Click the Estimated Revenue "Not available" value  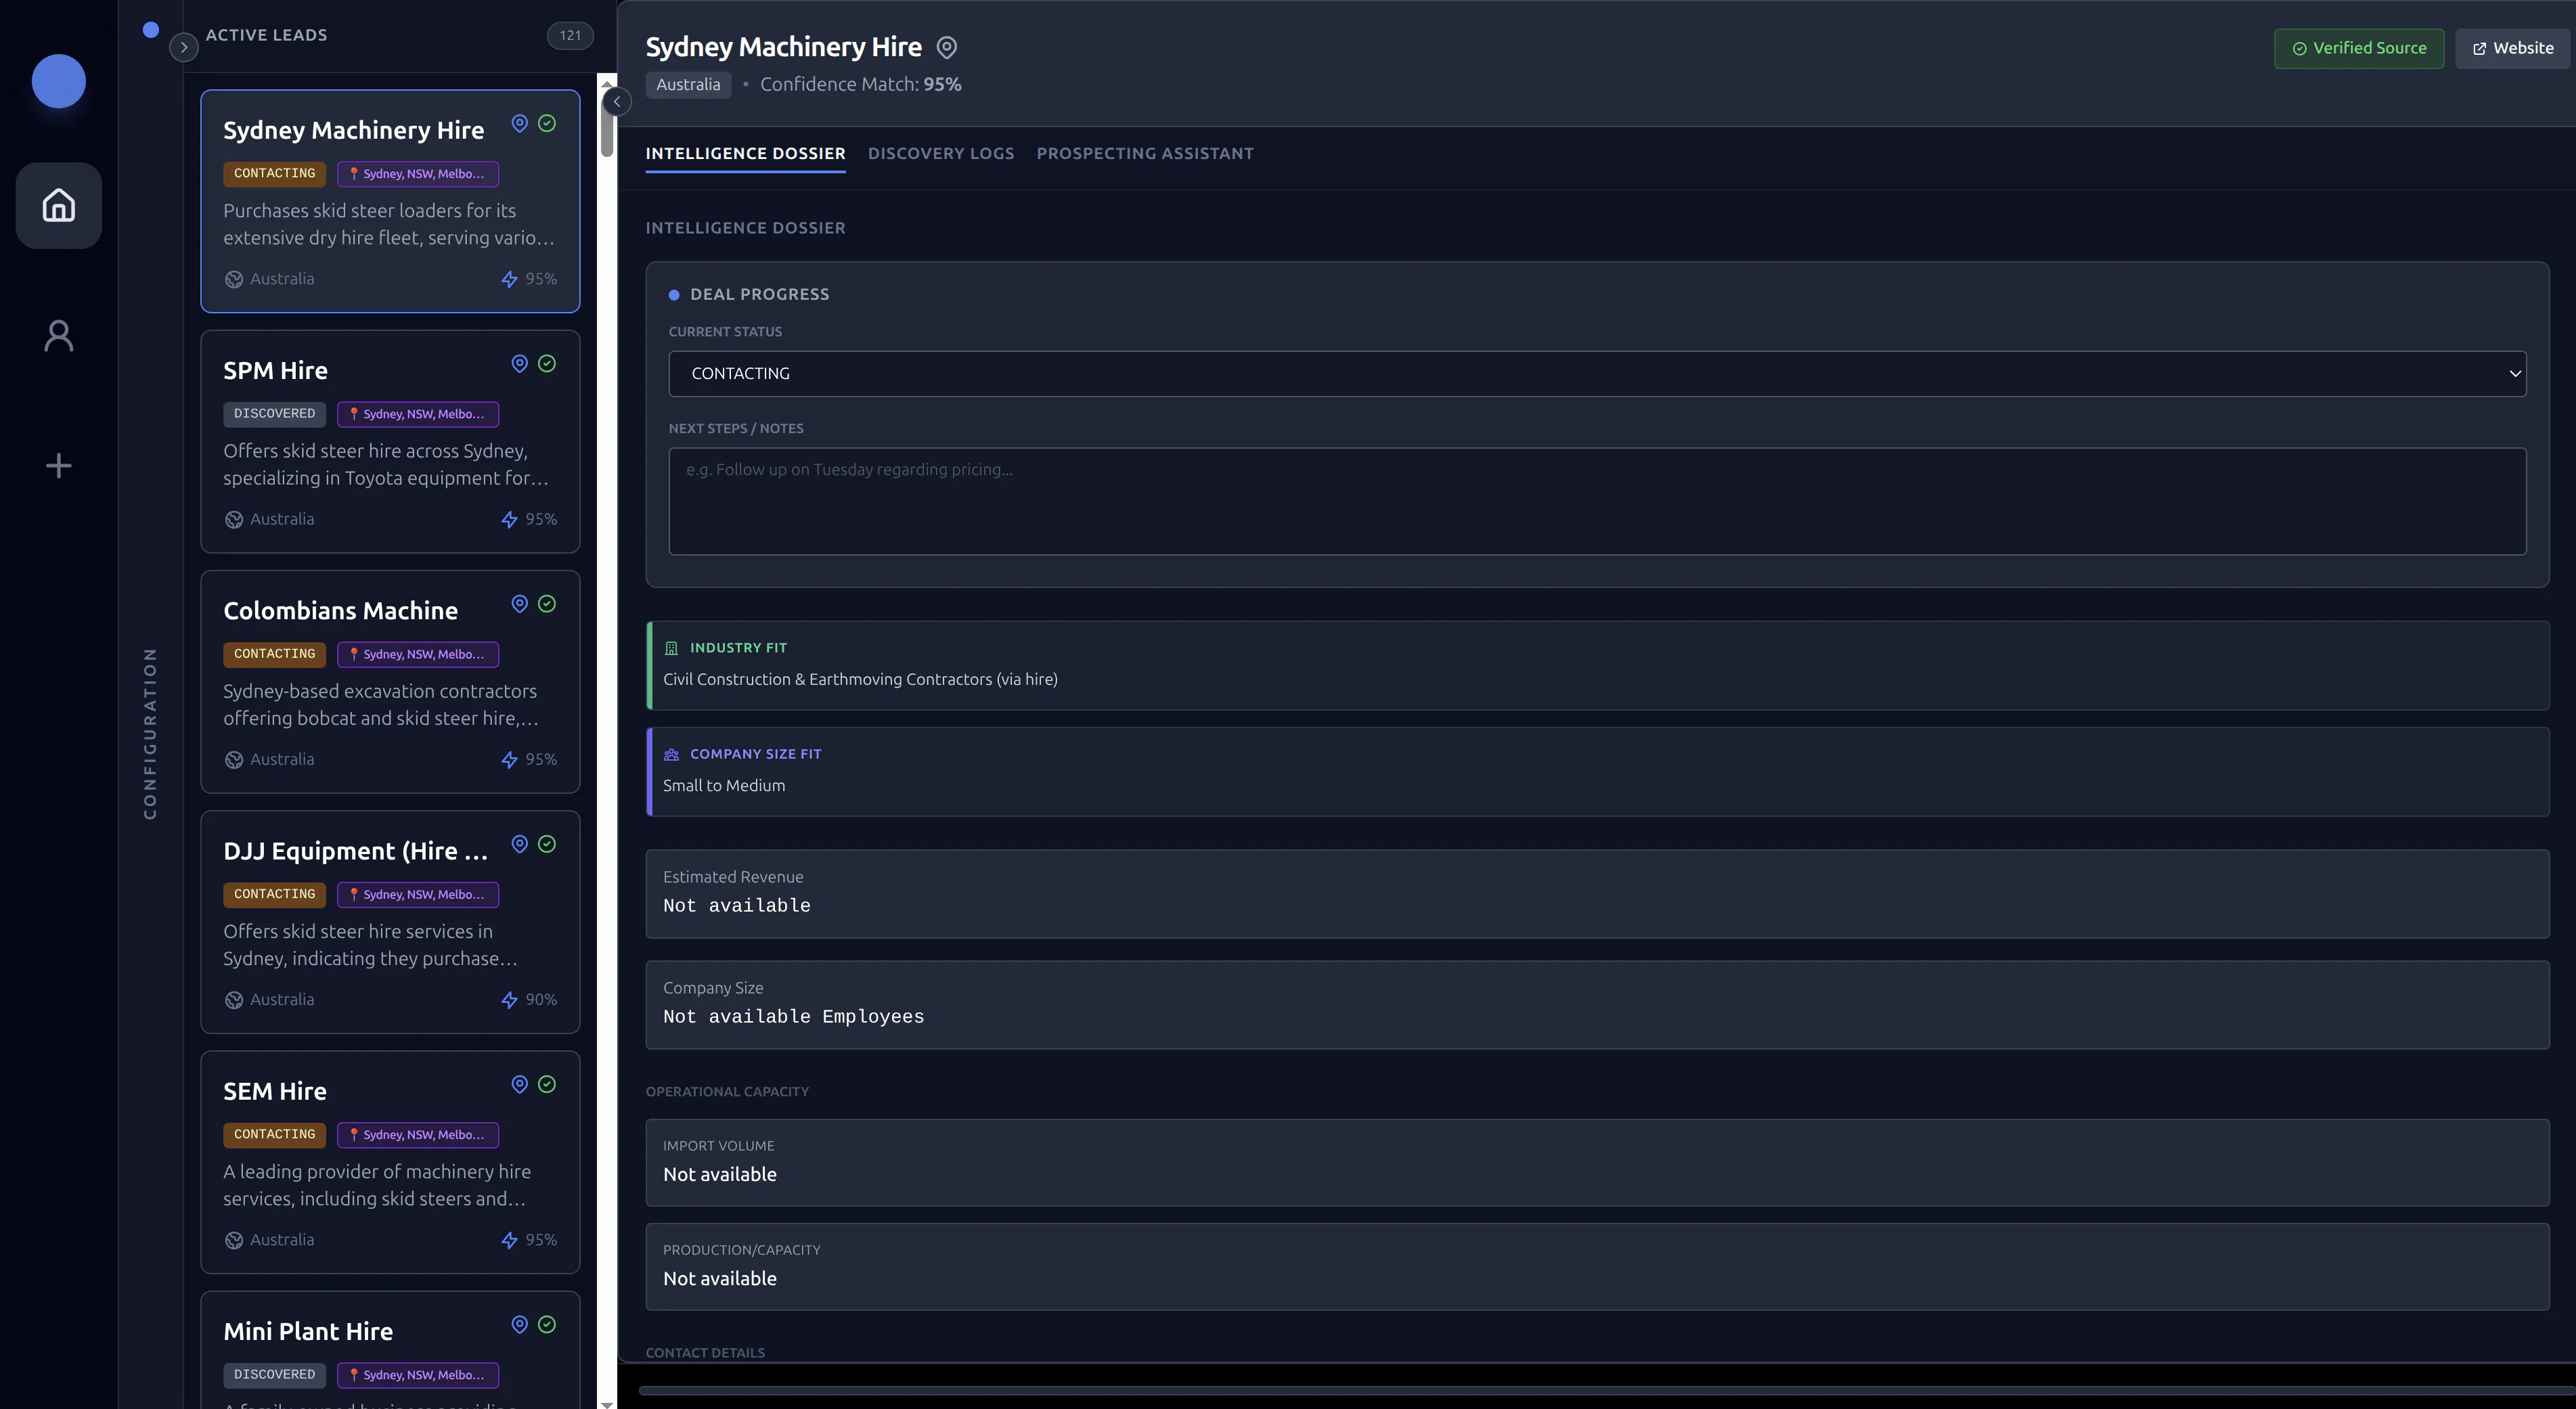click(x=737, y=905)
